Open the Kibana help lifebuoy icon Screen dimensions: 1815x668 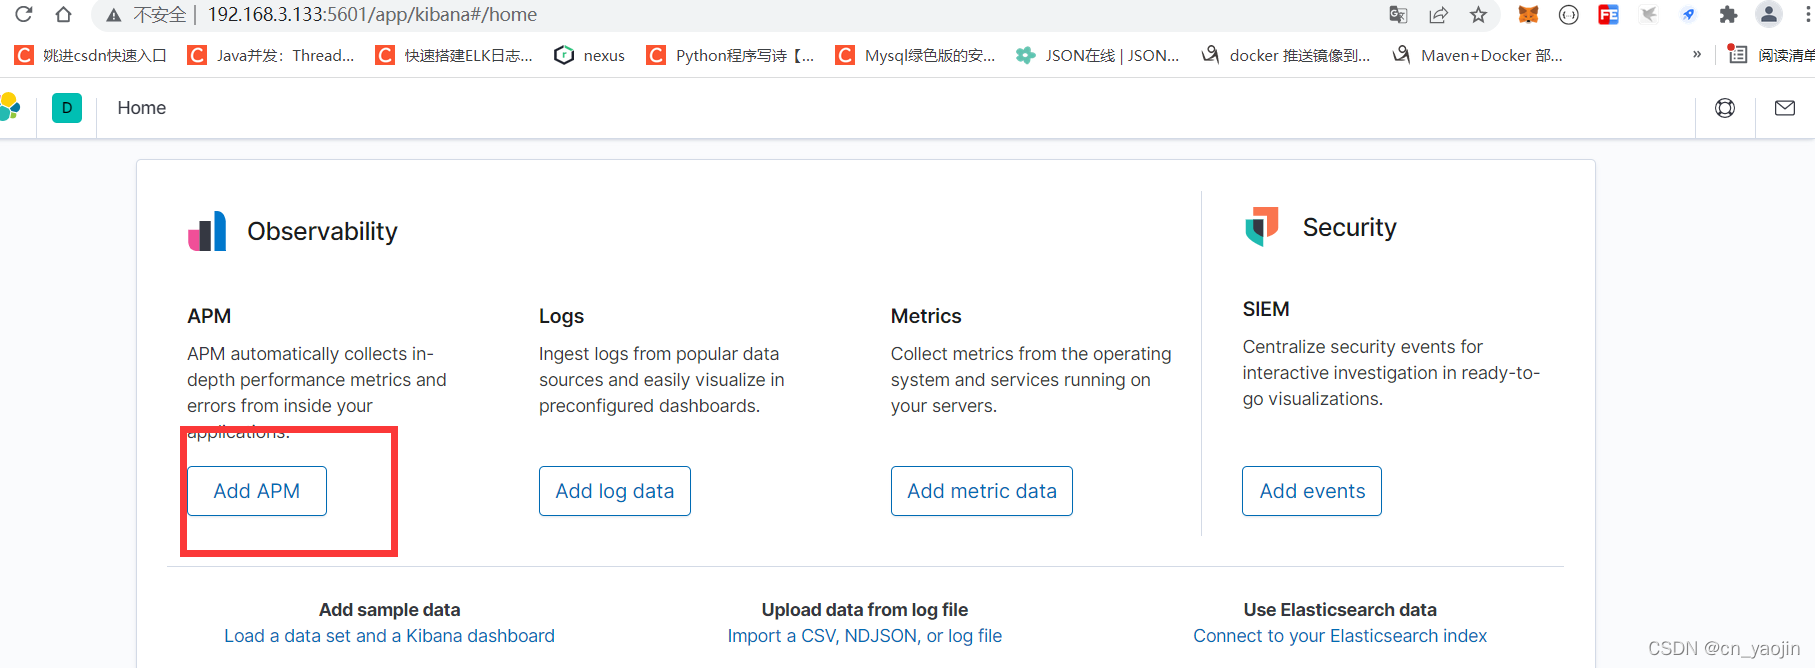pos(1725,108)
